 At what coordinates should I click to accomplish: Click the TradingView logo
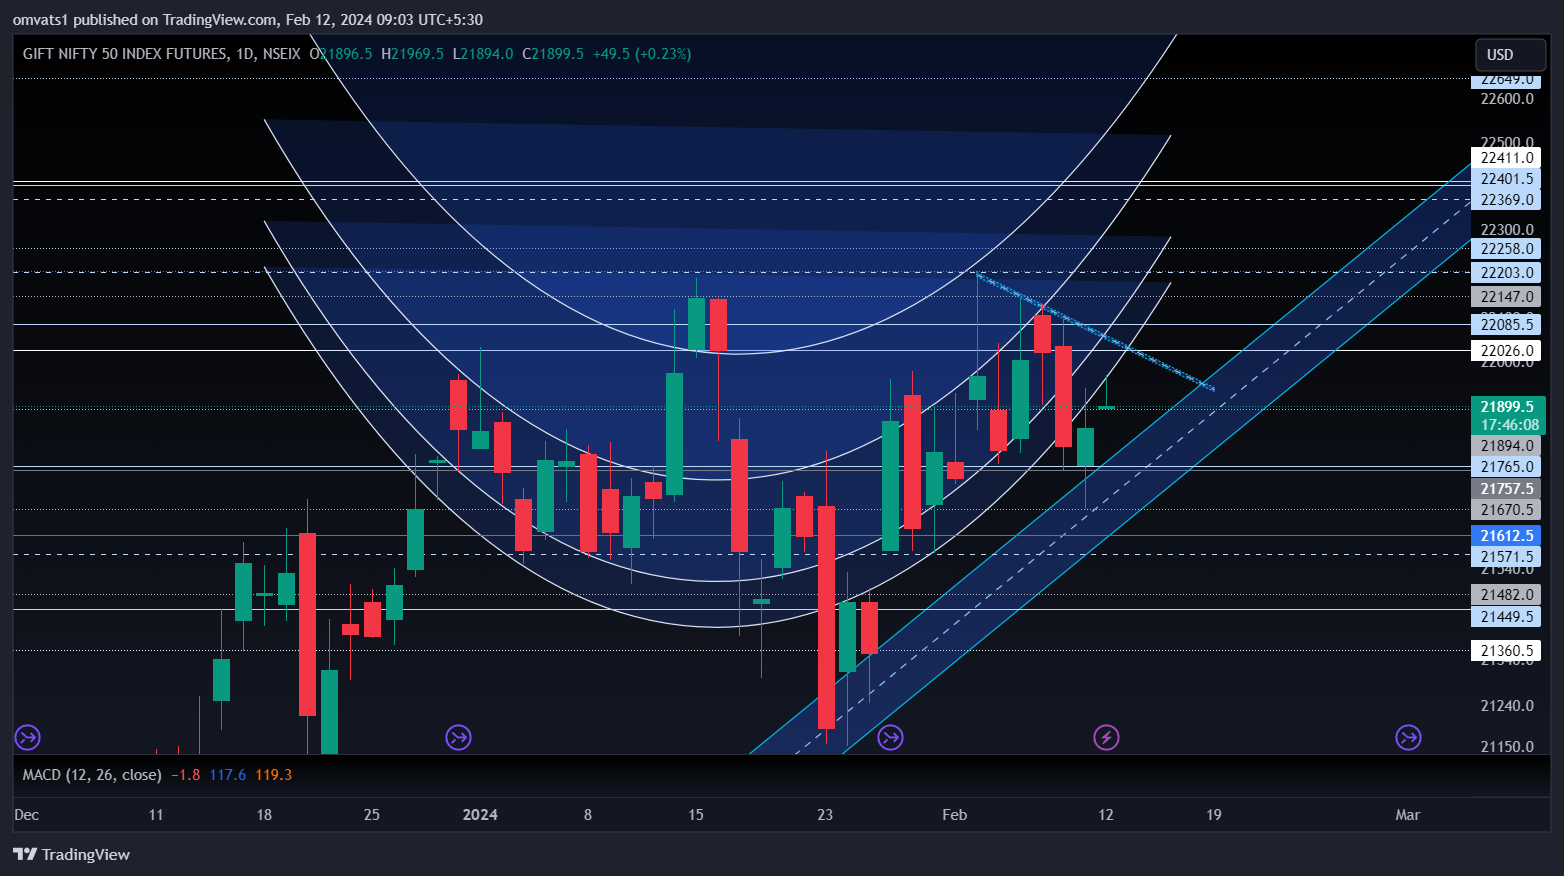click(71, 854)
